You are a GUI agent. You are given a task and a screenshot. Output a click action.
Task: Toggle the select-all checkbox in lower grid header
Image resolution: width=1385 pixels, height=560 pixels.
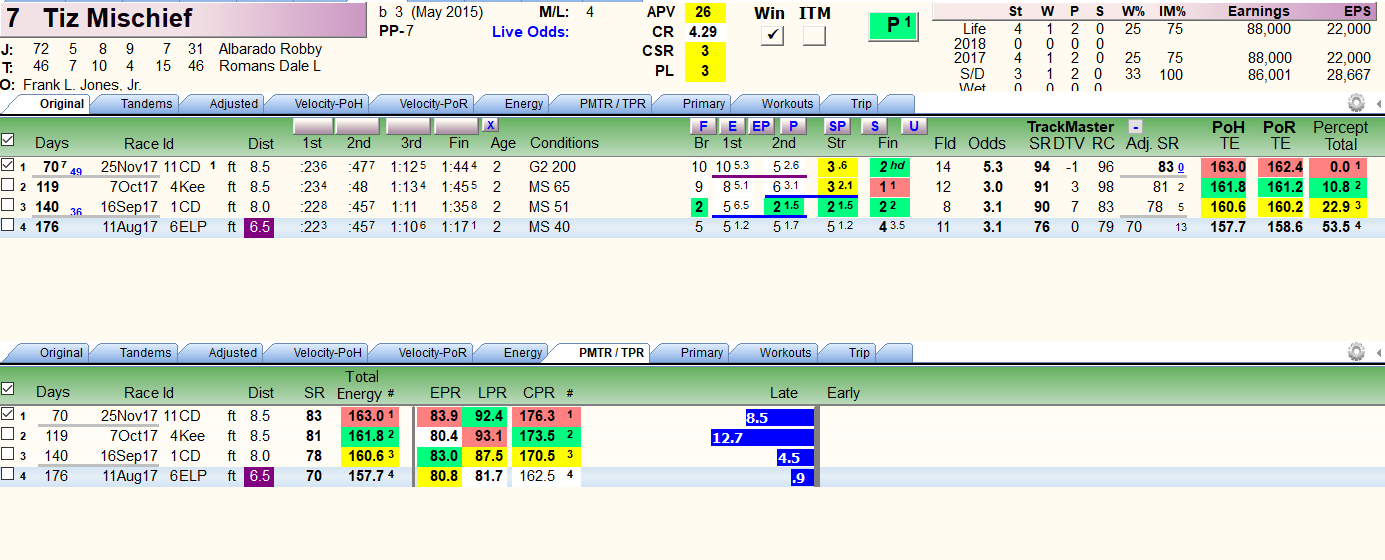(x=8, y=388)
